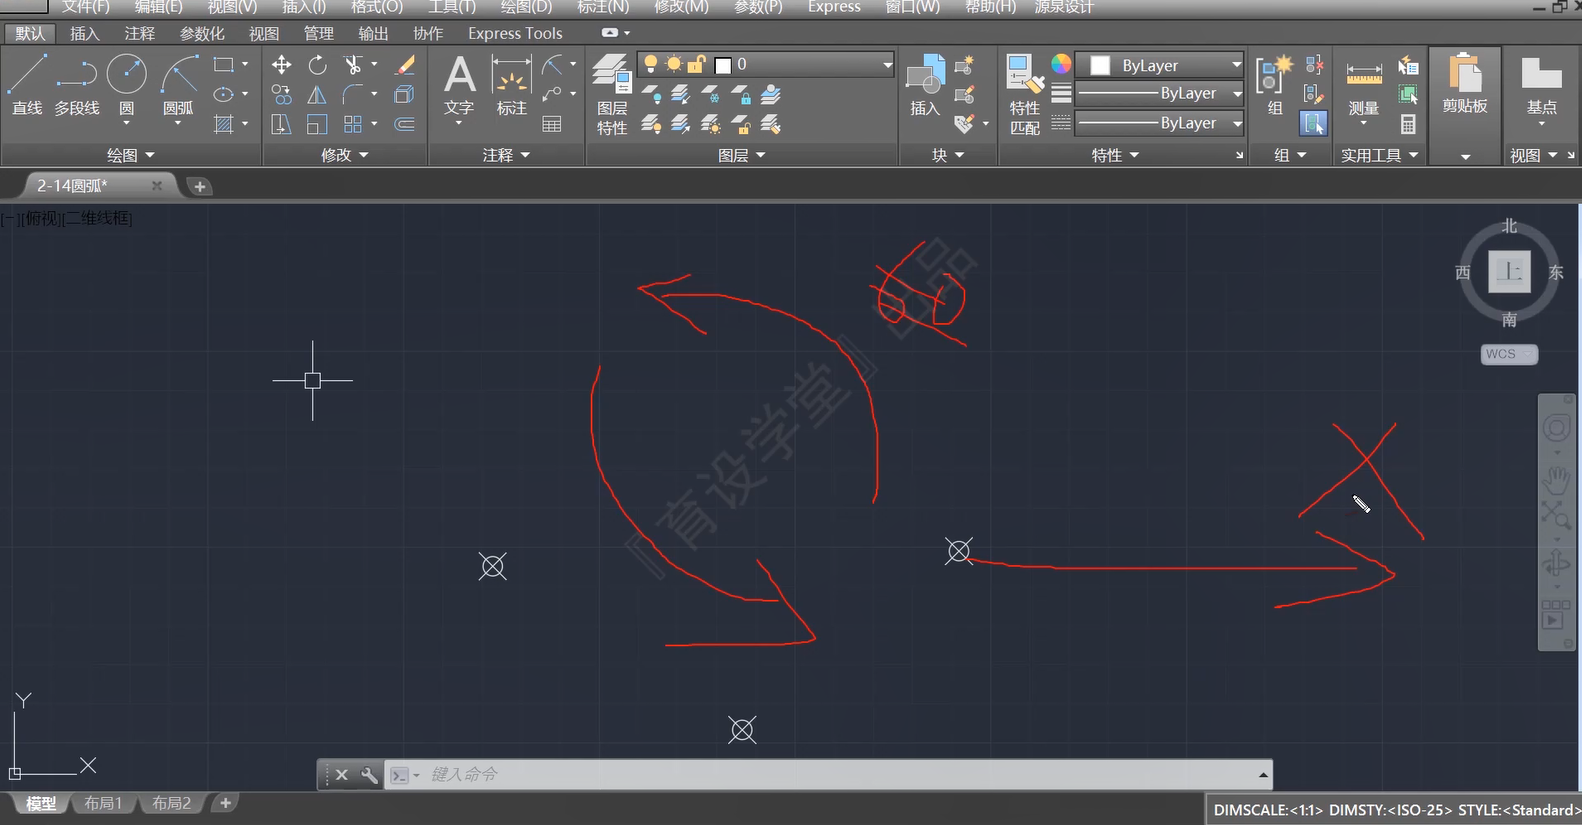Open the 管理 ribbon tab
This screenshot has height=825, width=1582.
[319, 33]
